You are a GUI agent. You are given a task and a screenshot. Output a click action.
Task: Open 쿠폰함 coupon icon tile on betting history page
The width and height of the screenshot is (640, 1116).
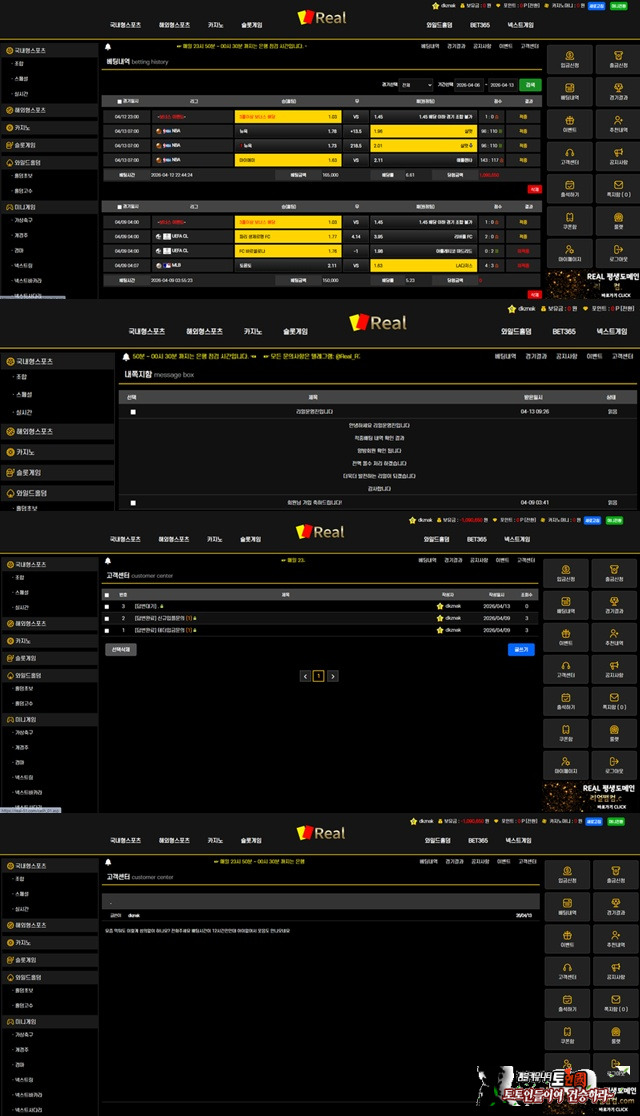tap(570, 221)
